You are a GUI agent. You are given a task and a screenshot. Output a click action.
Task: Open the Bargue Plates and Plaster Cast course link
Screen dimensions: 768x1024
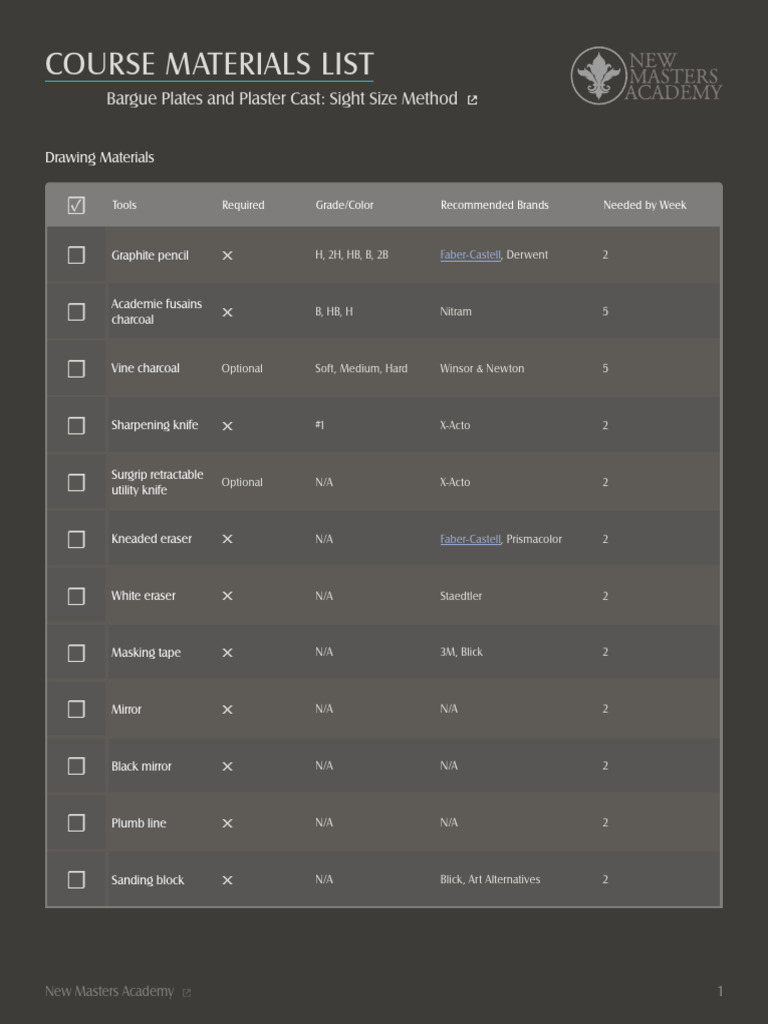pyautogui.click(x=282, y=99)
